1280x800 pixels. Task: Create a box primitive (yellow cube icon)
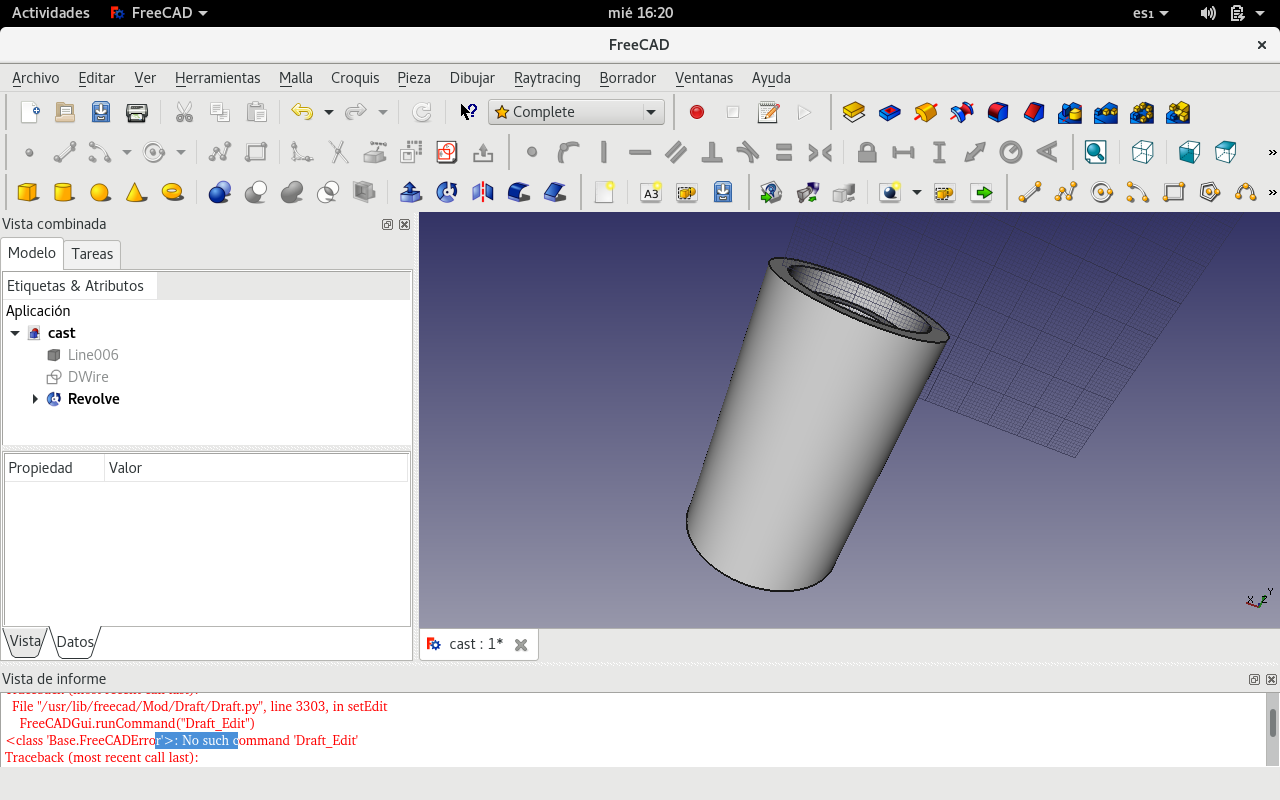point(28,192)
